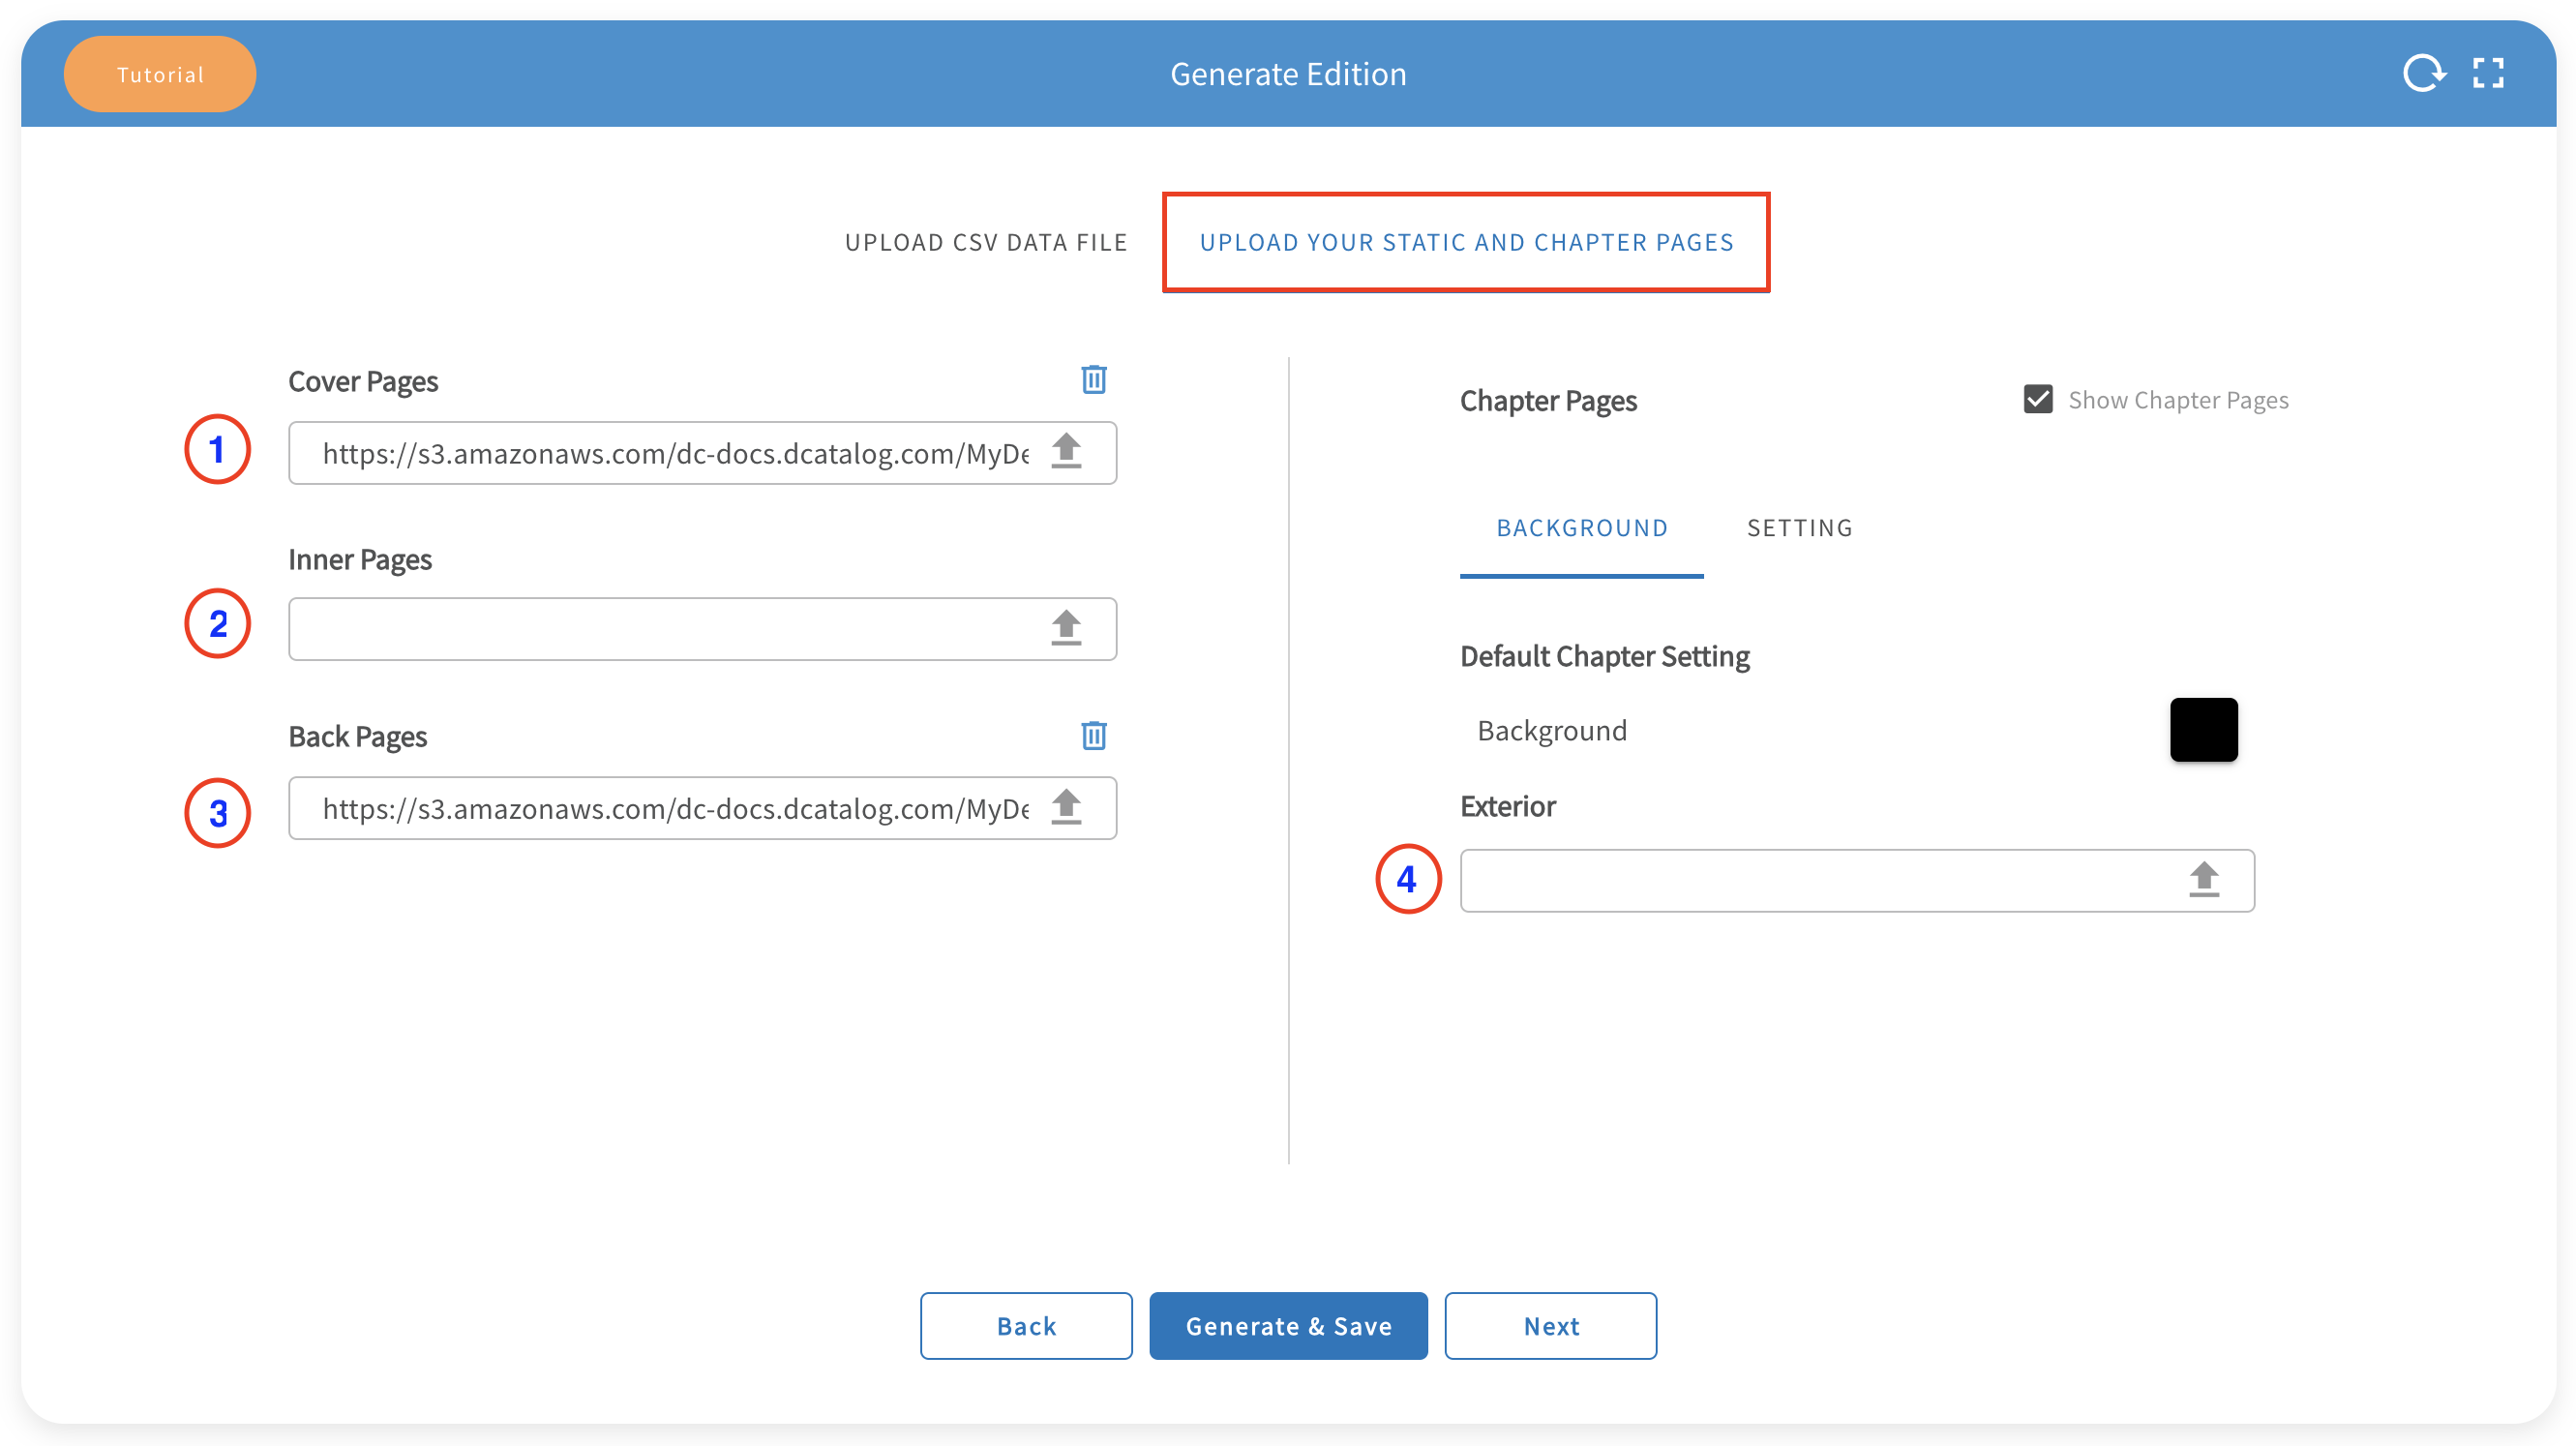Viewport: 2576px width, 1446px height.
Task: Select the Background tab
Action: pos(1581,528)
